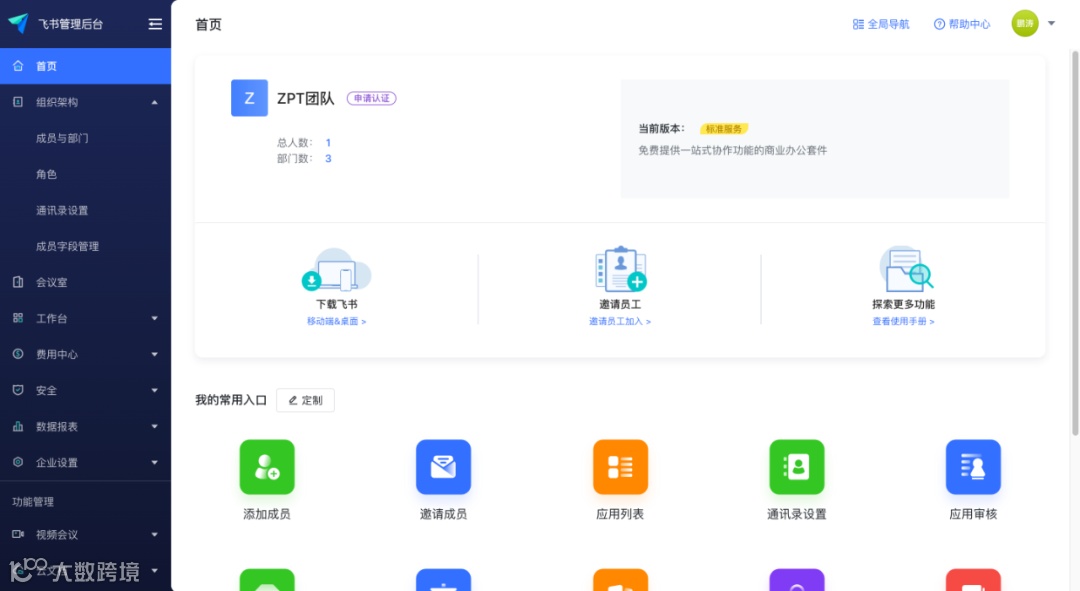Click the 费用中心 coin icon
The width and height of the screenshot is (1080, 591).
tap(18, 354)
